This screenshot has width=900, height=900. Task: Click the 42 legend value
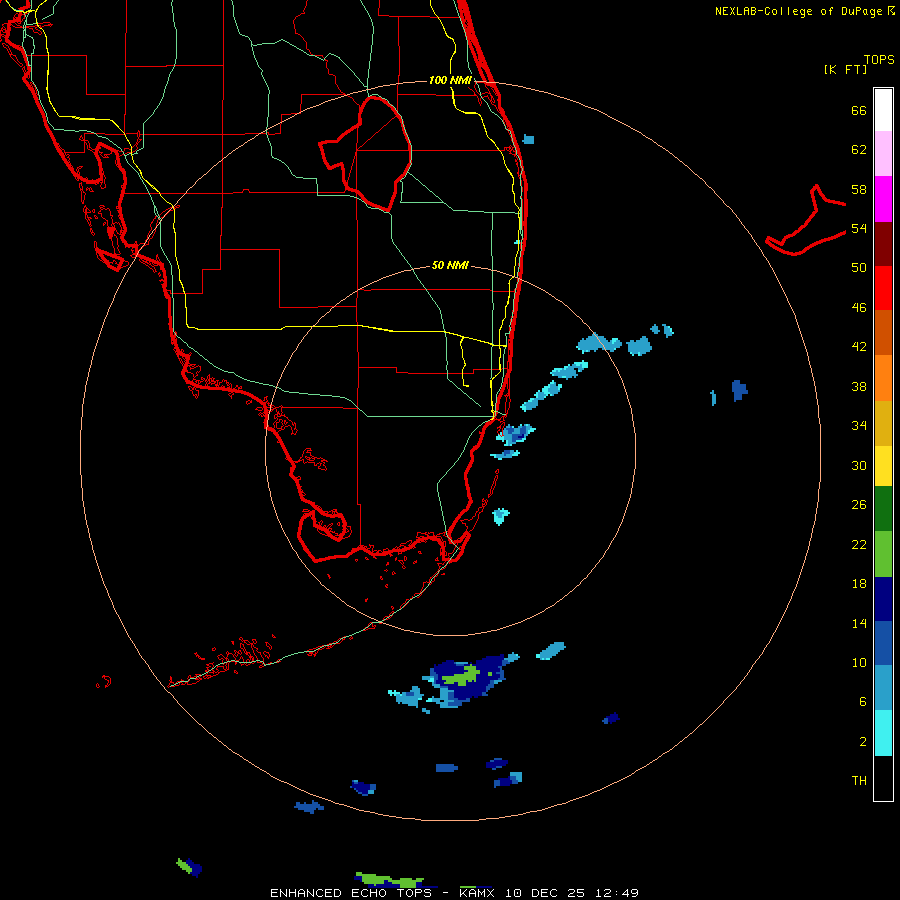click(859, 347)
